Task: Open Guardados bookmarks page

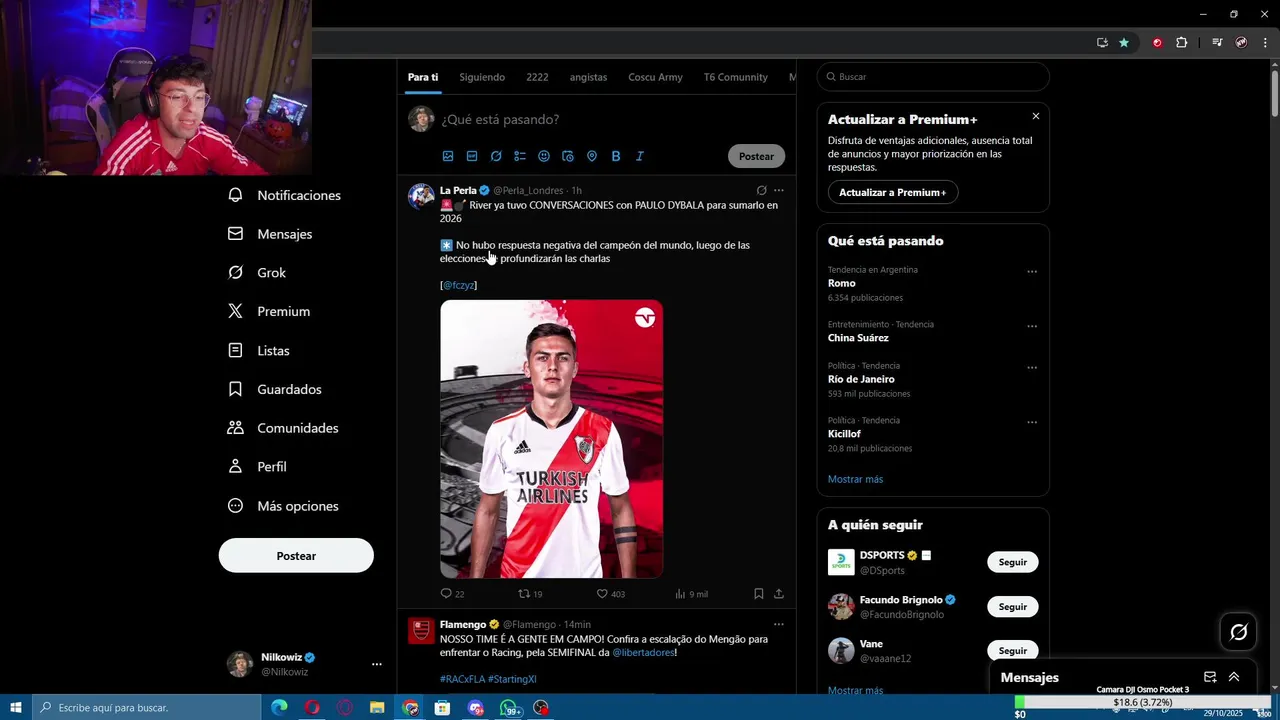Action: [x=275, y=389]
